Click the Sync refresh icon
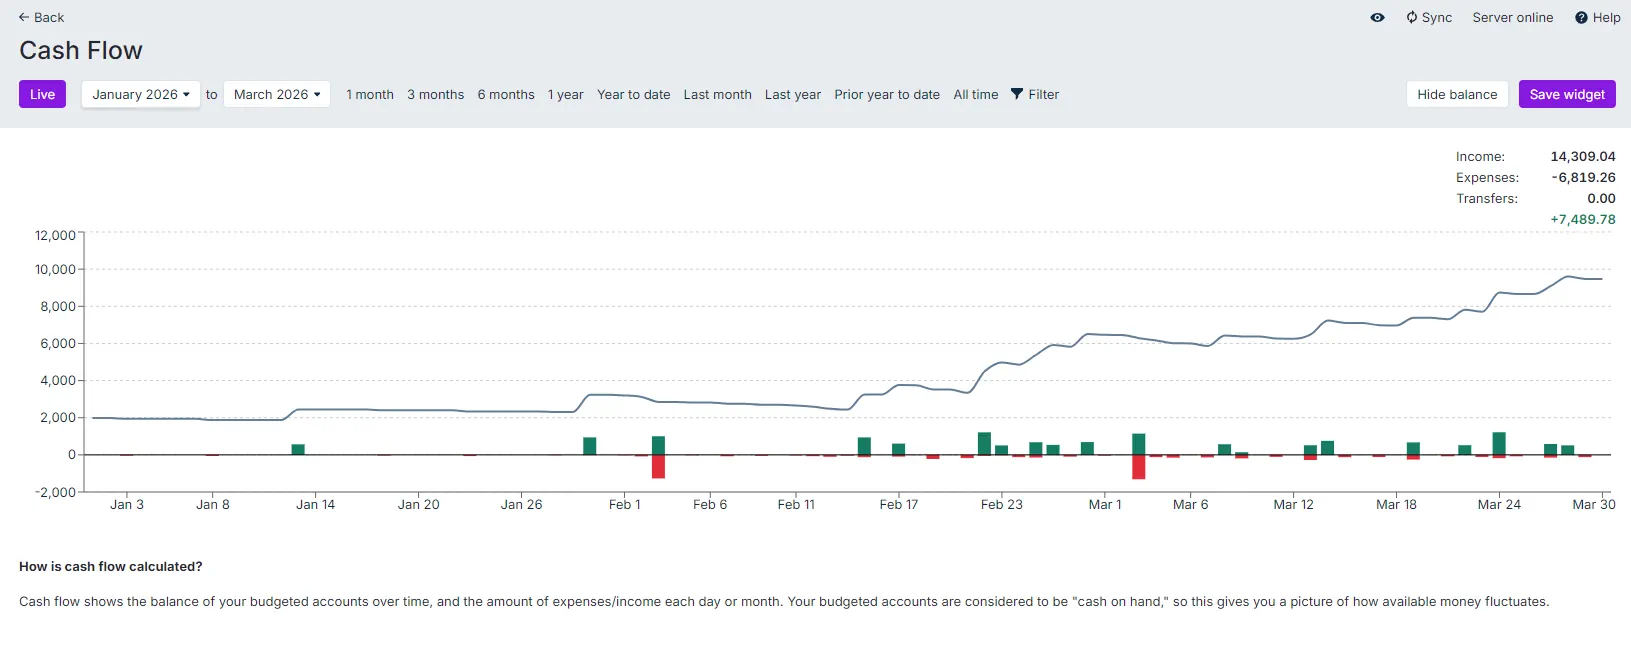Screen dimensions: 1631x652 (x=1411, y=17)
